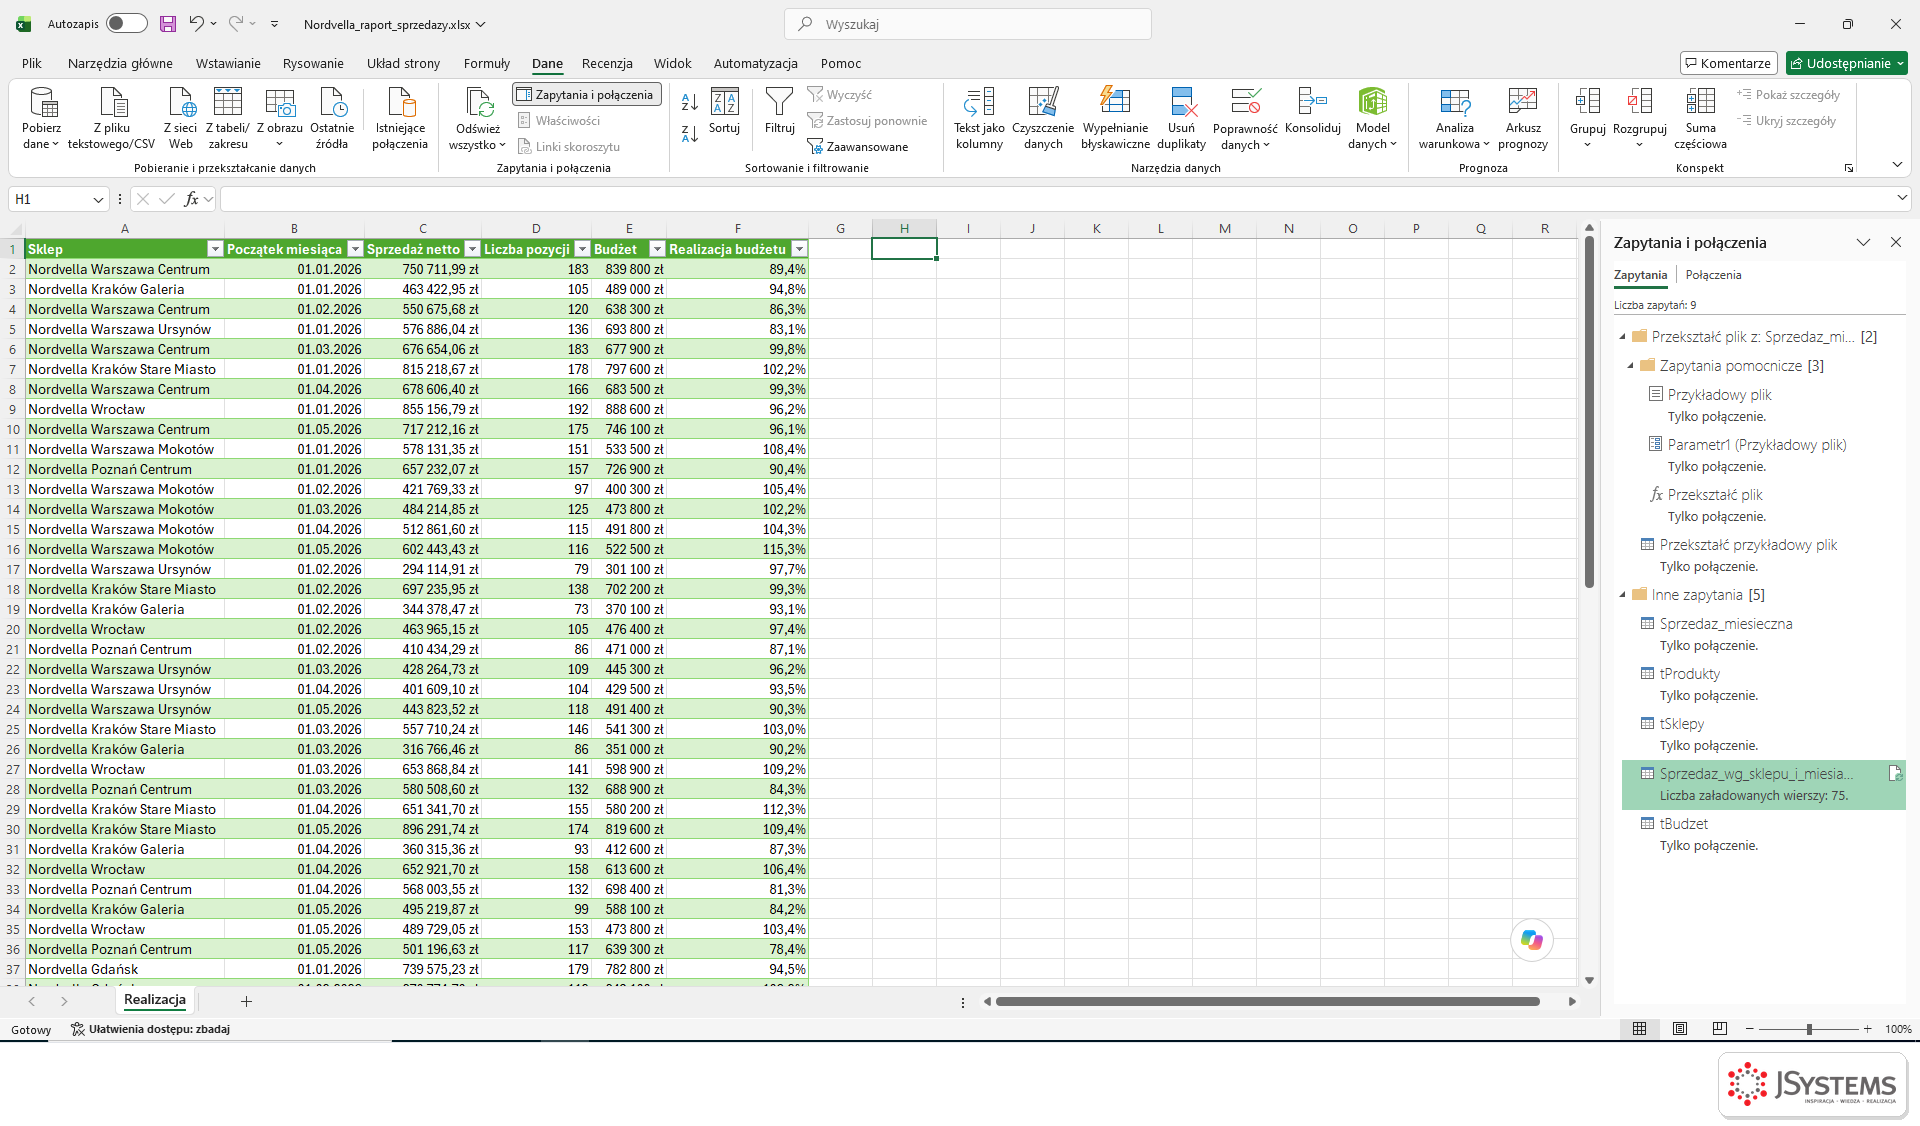Image resolution: width=1920 pixels, height=1126 pixels.
Task: Click the Z pliku tekstowego/CSV icon
Action: (x=112, y=118)
